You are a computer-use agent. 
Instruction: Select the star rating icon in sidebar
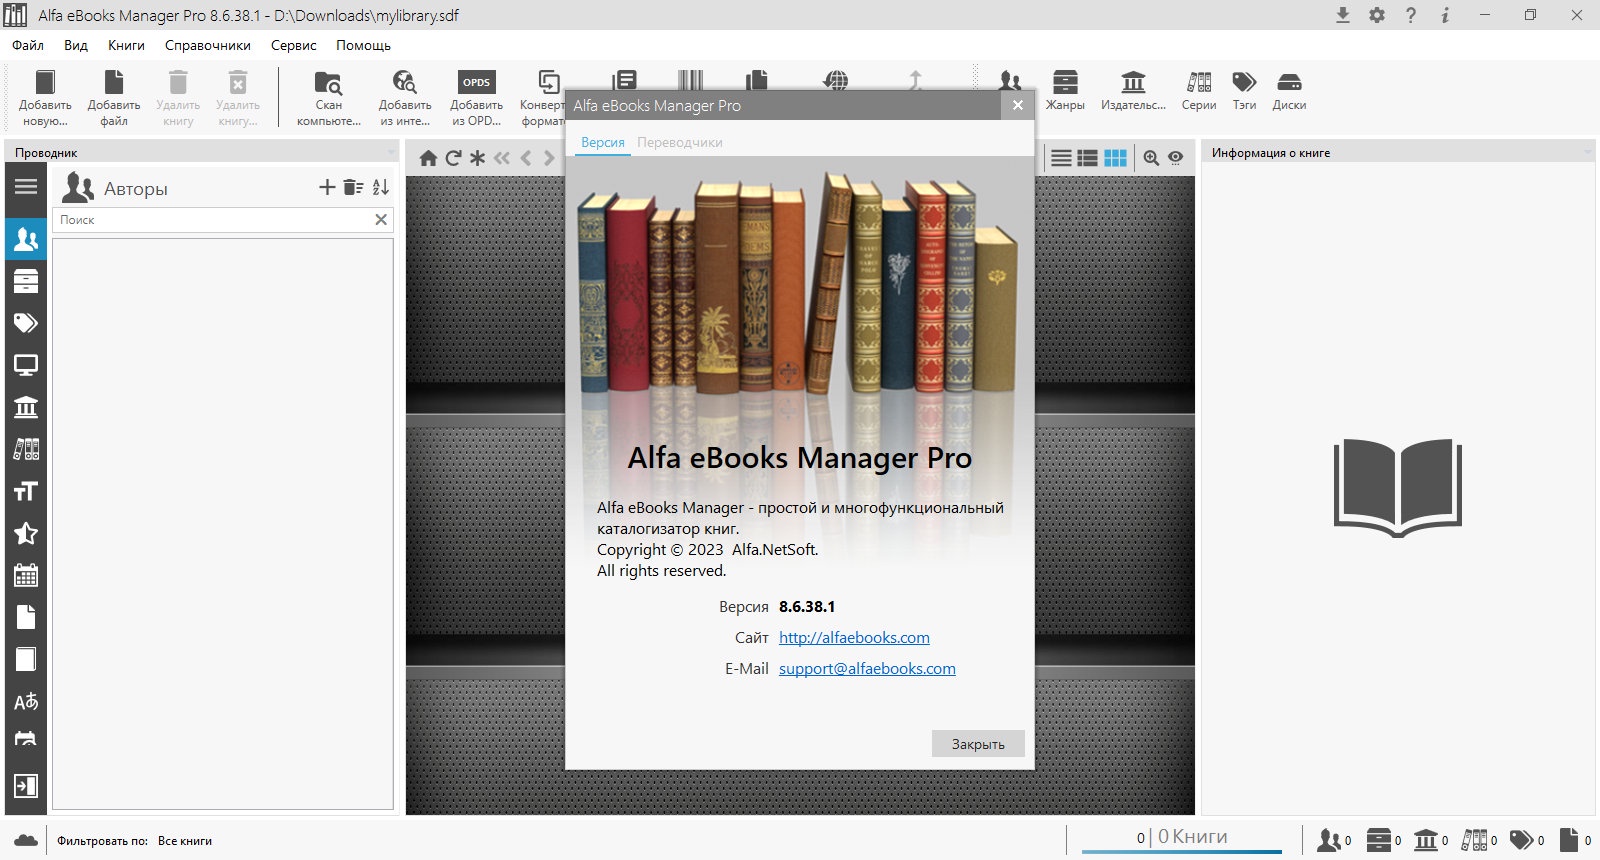(26, 533)
